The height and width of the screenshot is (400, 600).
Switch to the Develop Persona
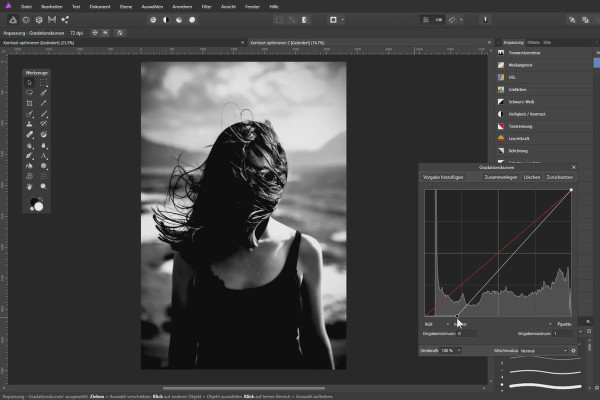click(x=39, y=20)
